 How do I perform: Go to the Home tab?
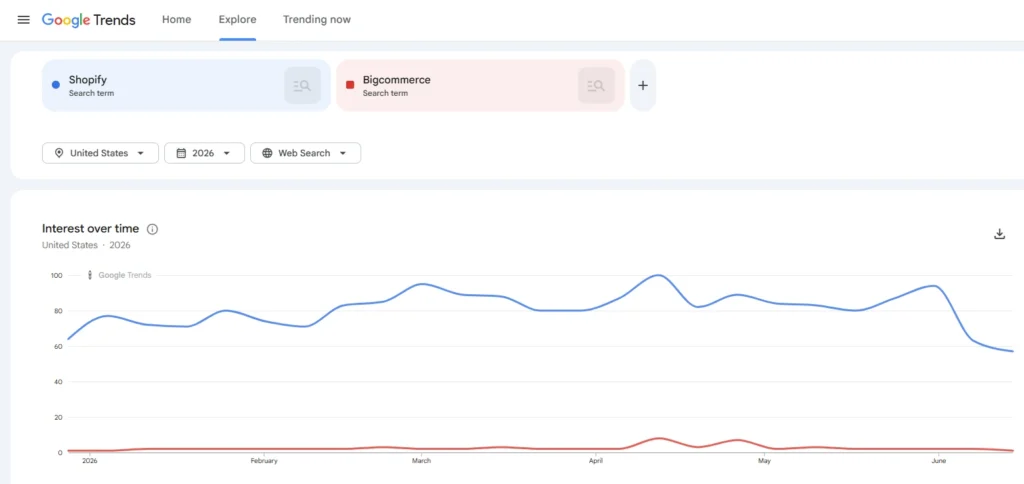click(x=176, y=20)
